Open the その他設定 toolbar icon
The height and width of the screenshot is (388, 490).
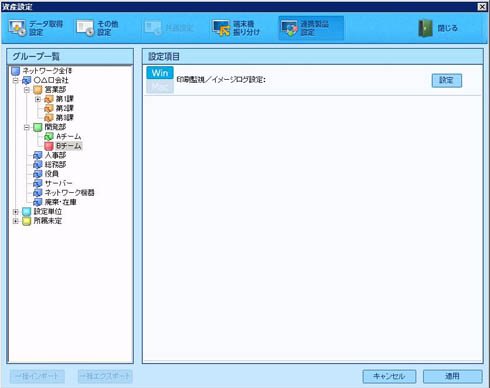(85, 28)
